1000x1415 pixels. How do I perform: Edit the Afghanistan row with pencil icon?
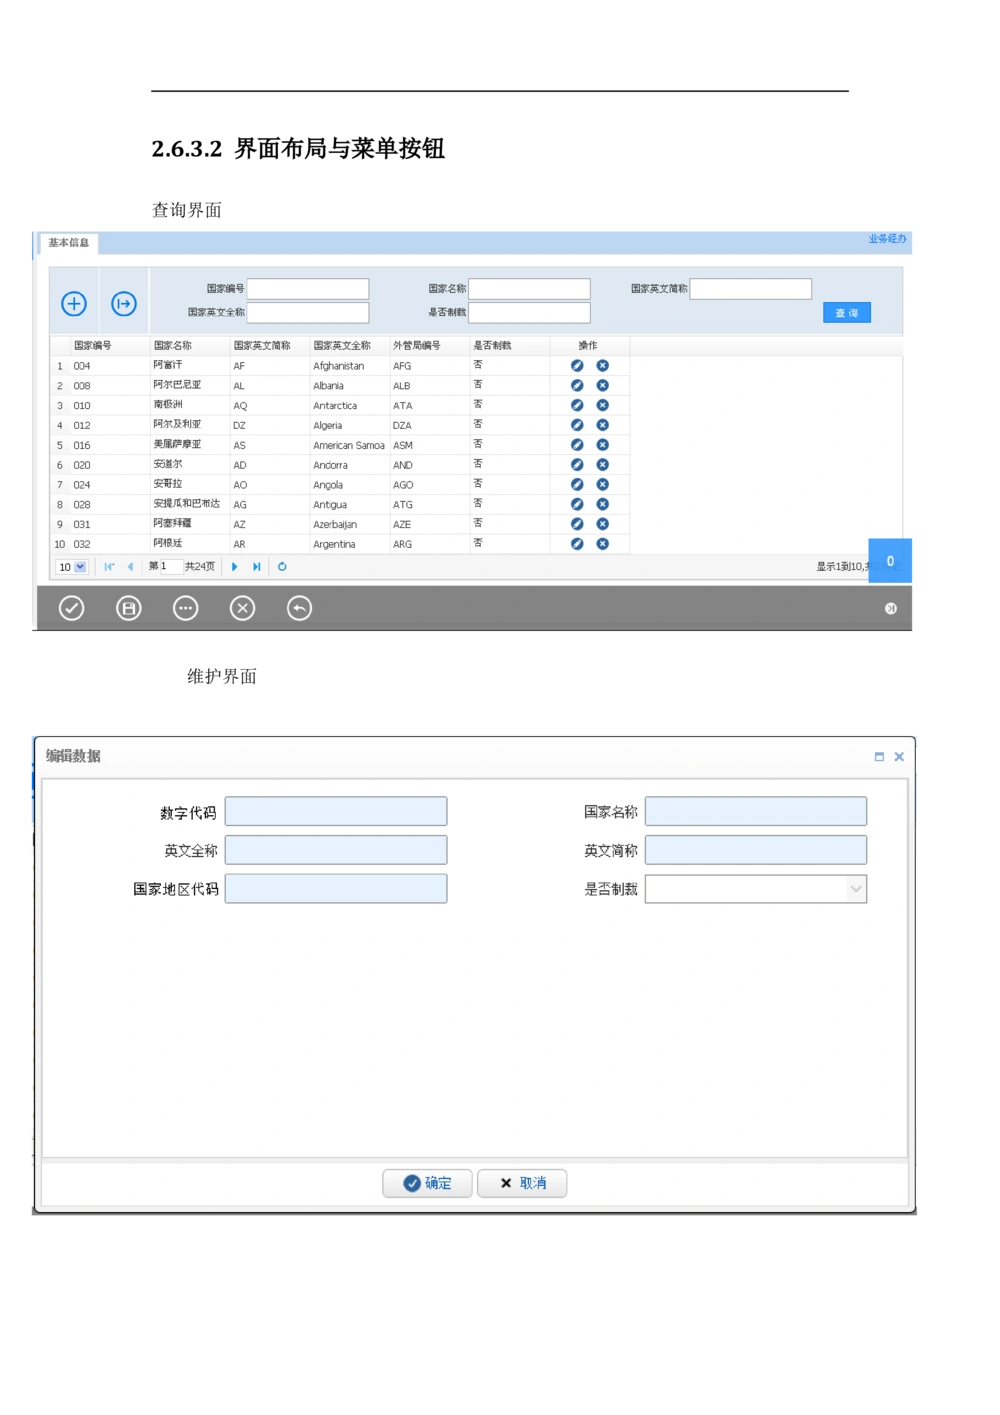click(577, 366)
